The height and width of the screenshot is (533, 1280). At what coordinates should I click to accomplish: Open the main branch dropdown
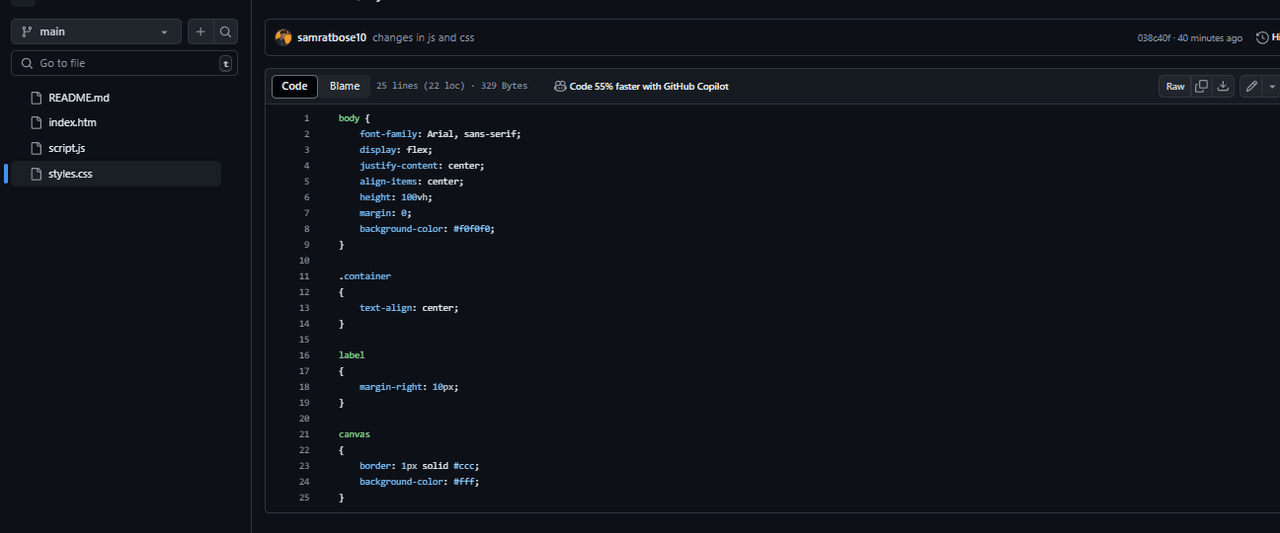pos(96,32)
